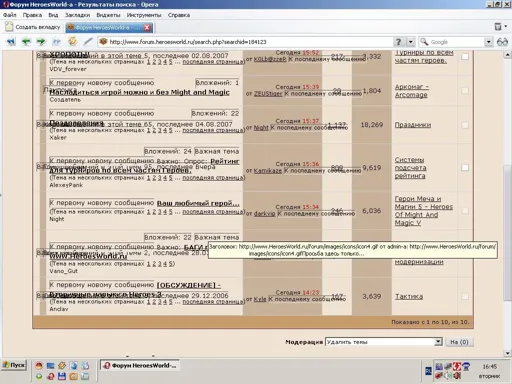Click the red Kaspersky tray icon
Screen dimensions: 512x384
[457, 367]
